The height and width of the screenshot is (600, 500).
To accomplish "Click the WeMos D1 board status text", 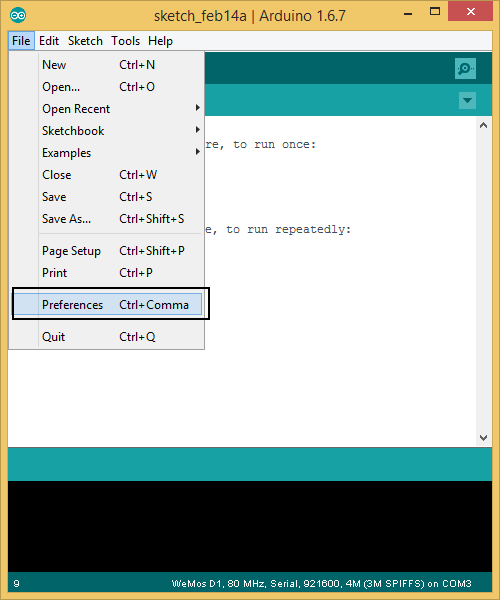I will point(321,584).
